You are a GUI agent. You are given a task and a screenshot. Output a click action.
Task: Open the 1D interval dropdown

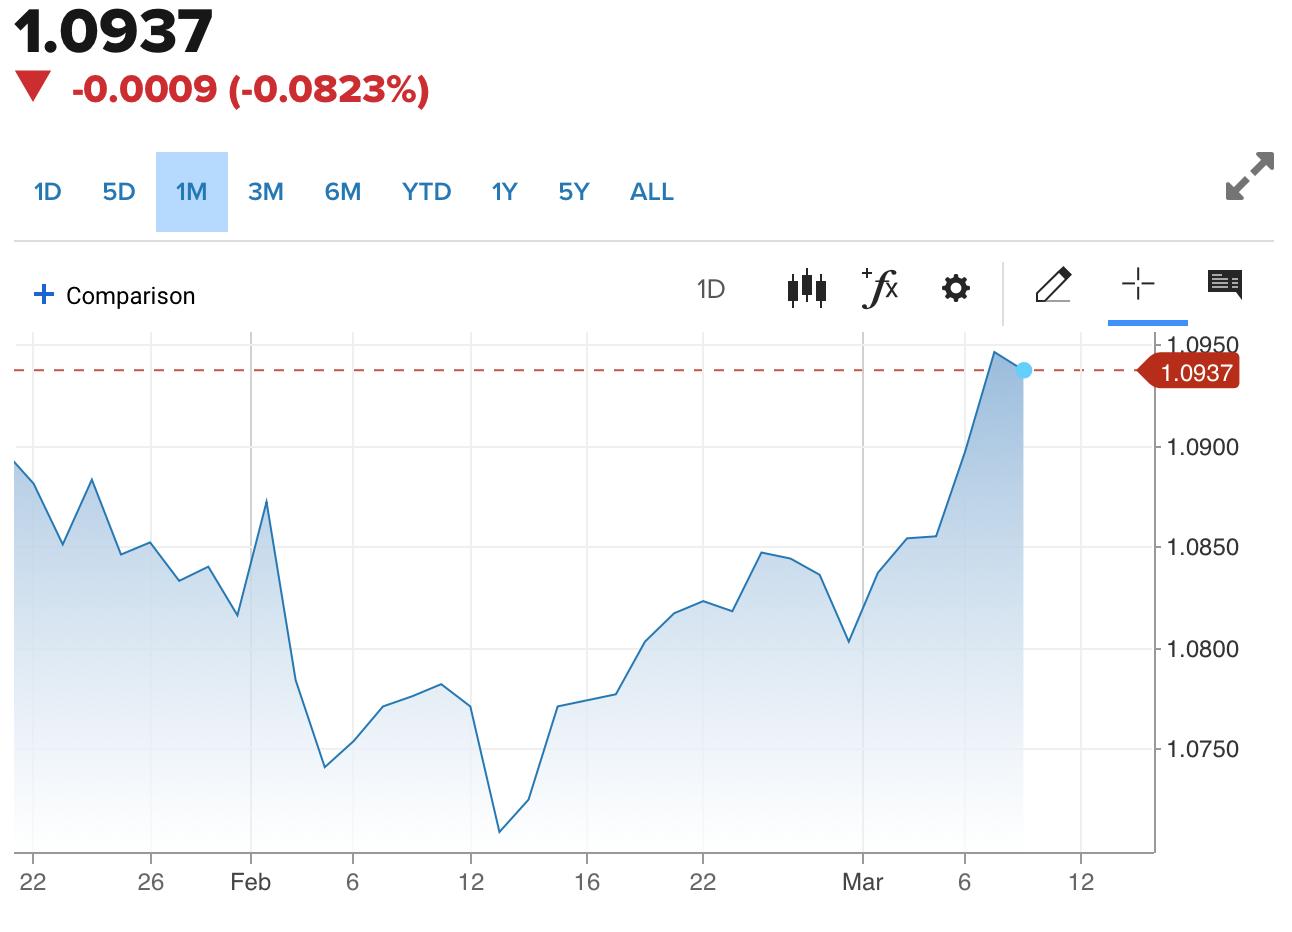[710, 290]
